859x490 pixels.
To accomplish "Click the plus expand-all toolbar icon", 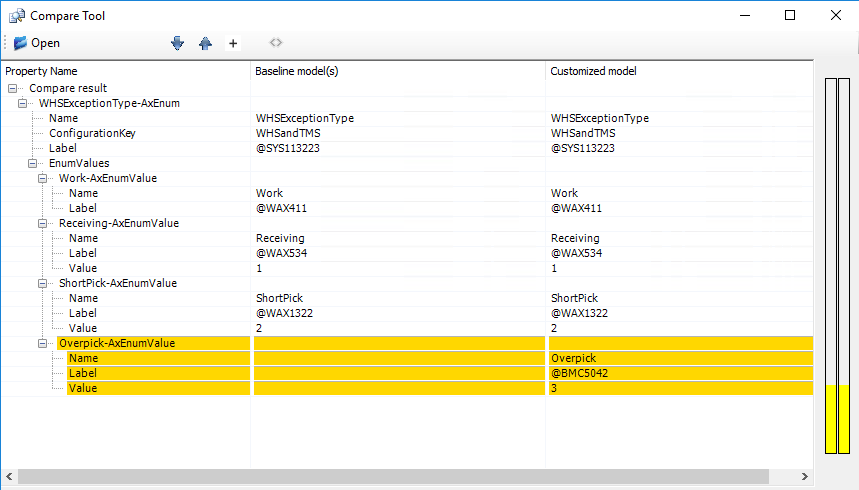I will tap(233, 43).
